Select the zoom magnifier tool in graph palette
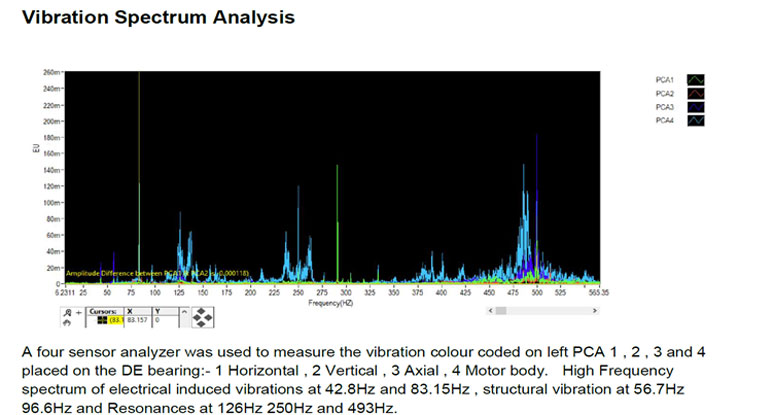774x415 pixels. point(68,313)
